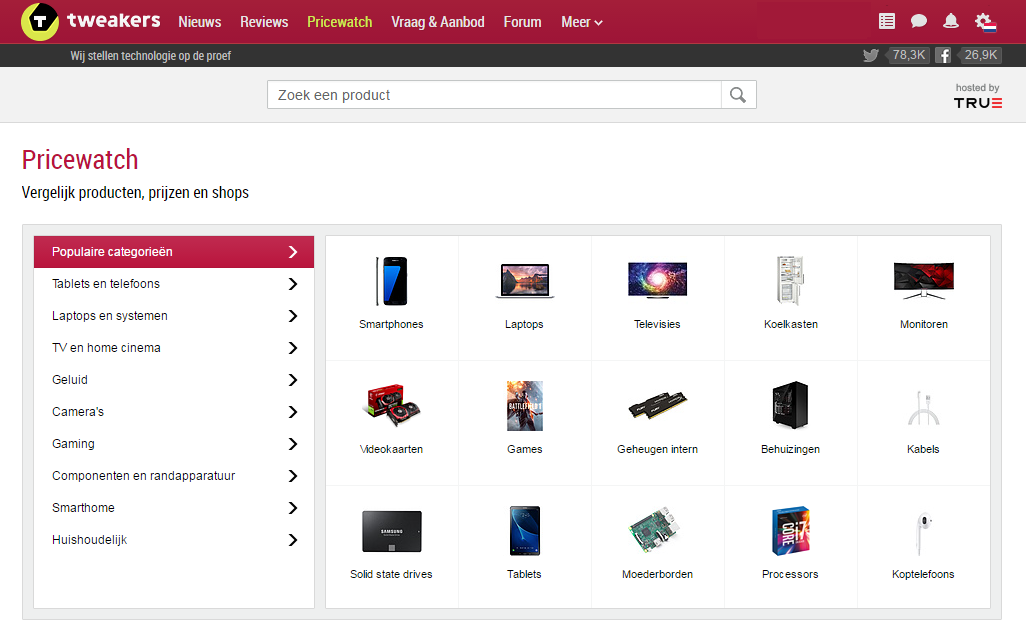Expand arrow for Componenten en randapparatuur
The width and height of the screenshot is (1026, 633).
tap(293, 477)
